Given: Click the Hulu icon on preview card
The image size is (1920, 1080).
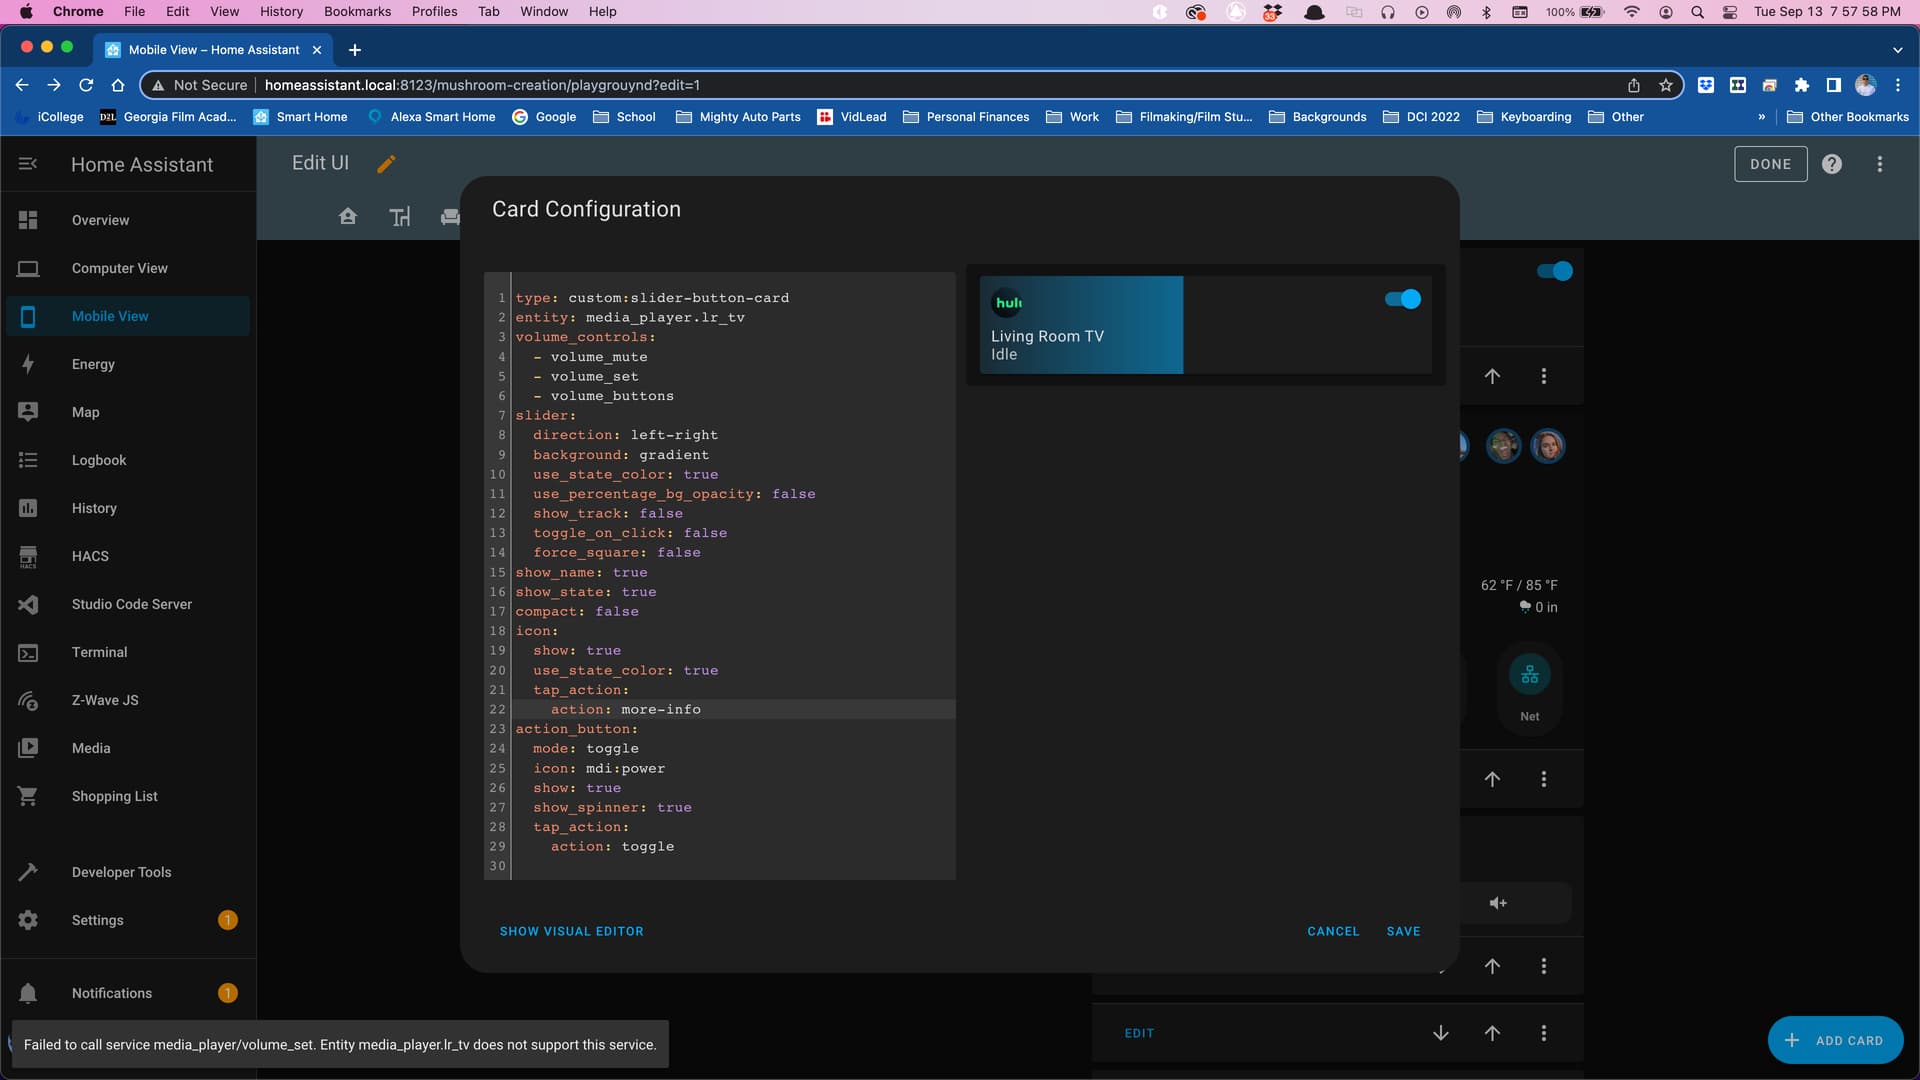Looking at the screenshot, I should point(1008,302).
